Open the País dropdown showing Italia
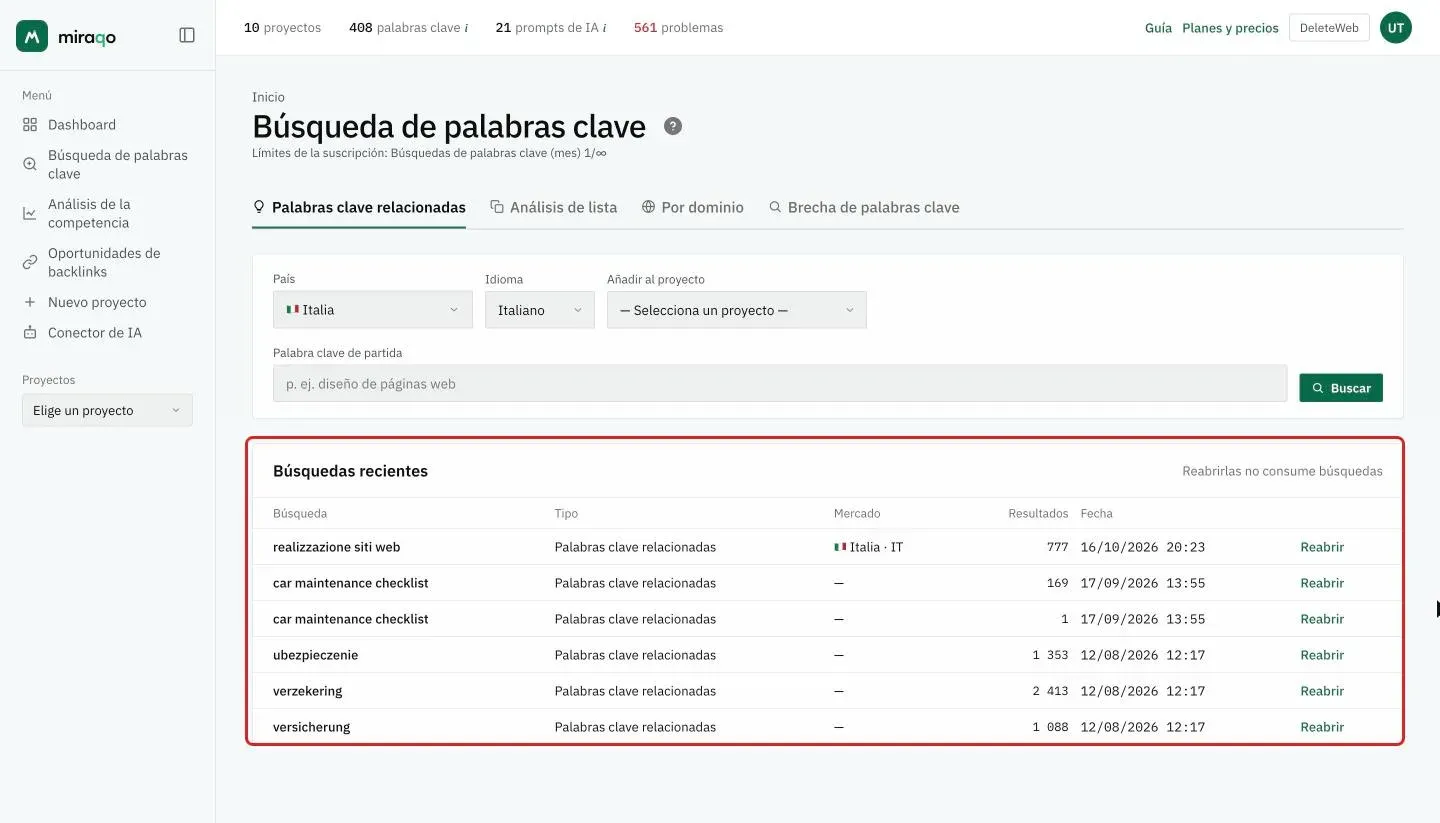 tap(373, 310)
